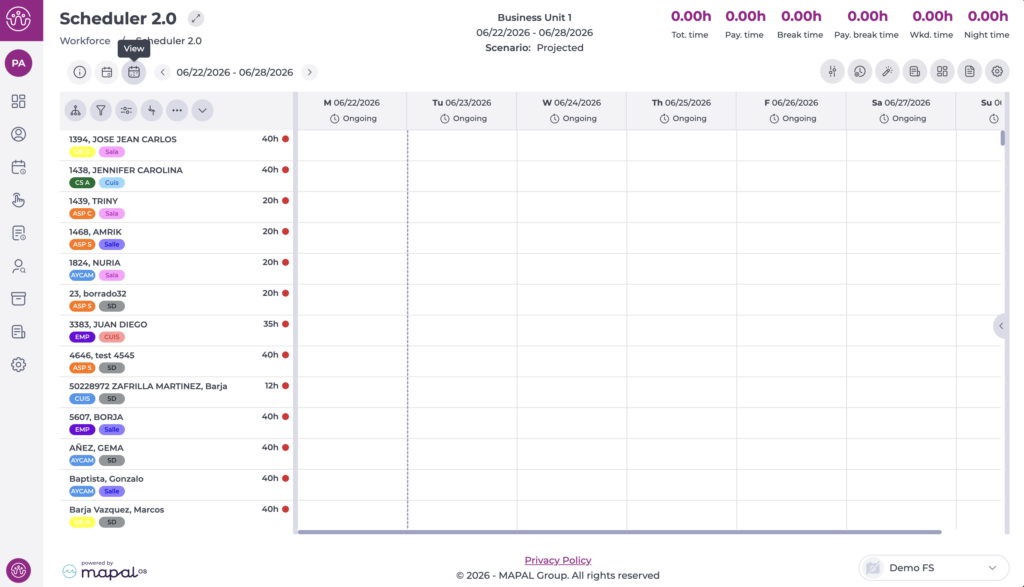
Task: Open the Privacy Policy link
Action: click(x=558, y=560)
